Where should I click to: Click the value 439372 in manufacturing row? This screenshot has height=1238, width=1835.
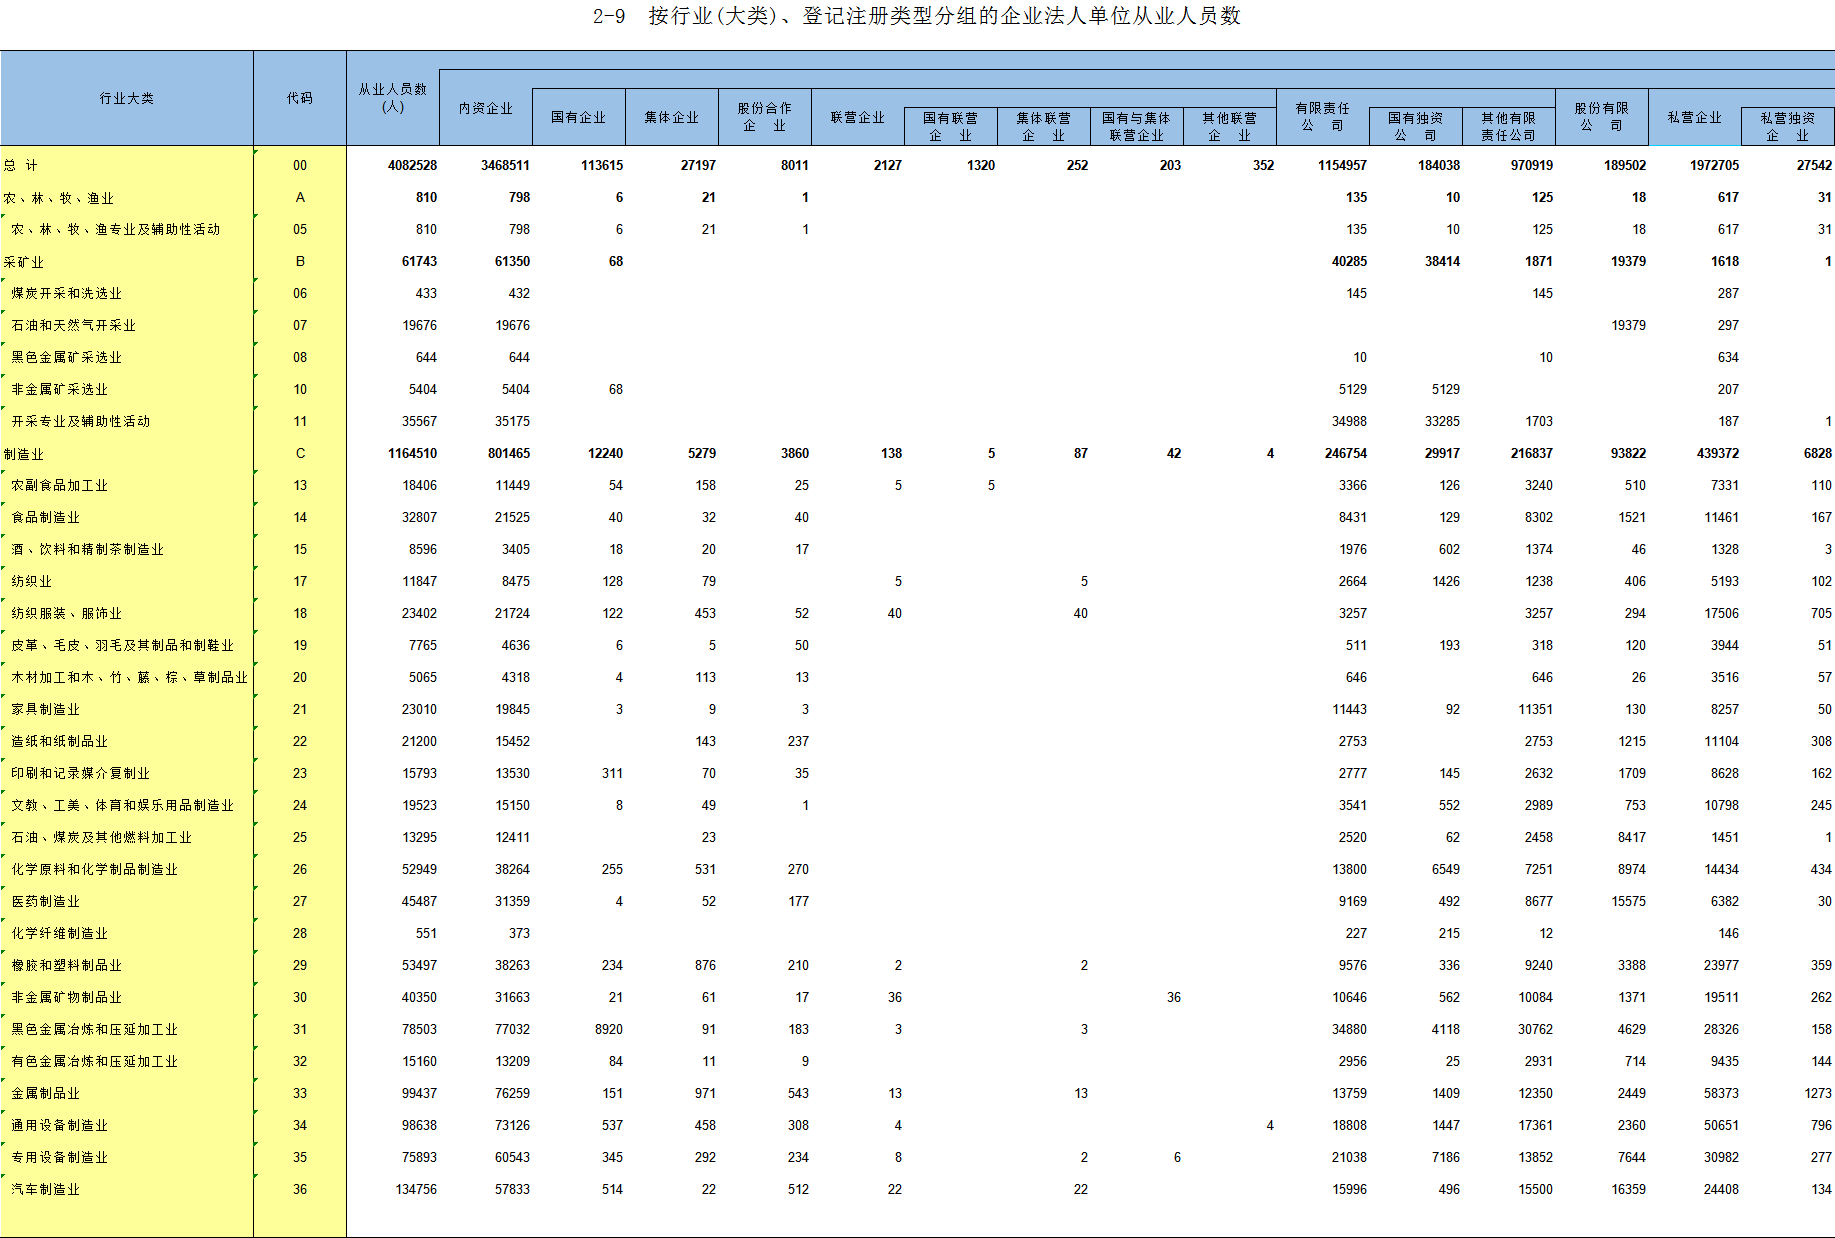coord(1717,453)
